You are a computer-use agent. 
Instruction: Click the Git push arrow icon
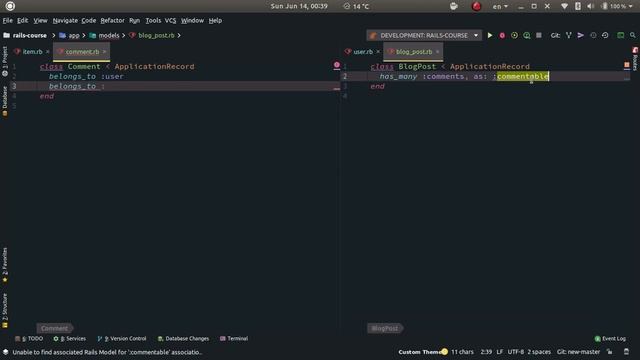pos(580,36)
